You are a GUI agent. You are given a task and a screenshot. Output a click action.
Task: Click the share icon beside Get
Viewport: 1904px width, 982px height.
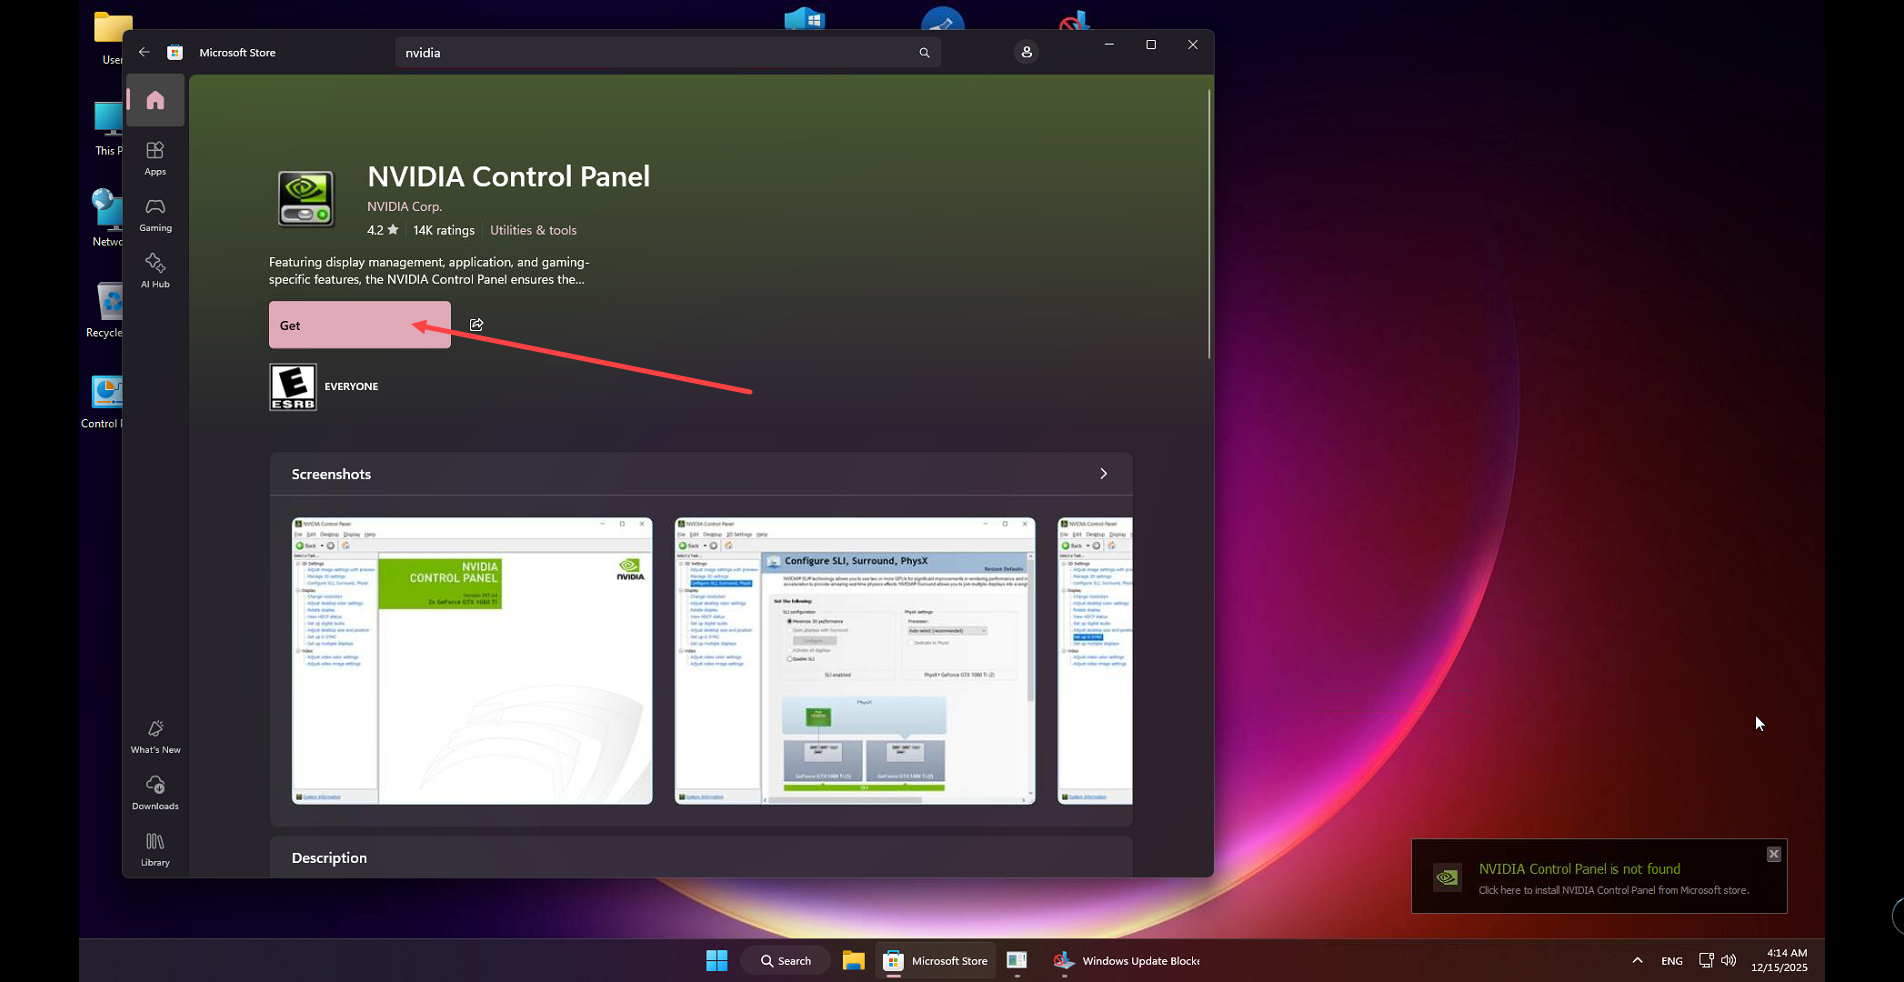[477, 325]
